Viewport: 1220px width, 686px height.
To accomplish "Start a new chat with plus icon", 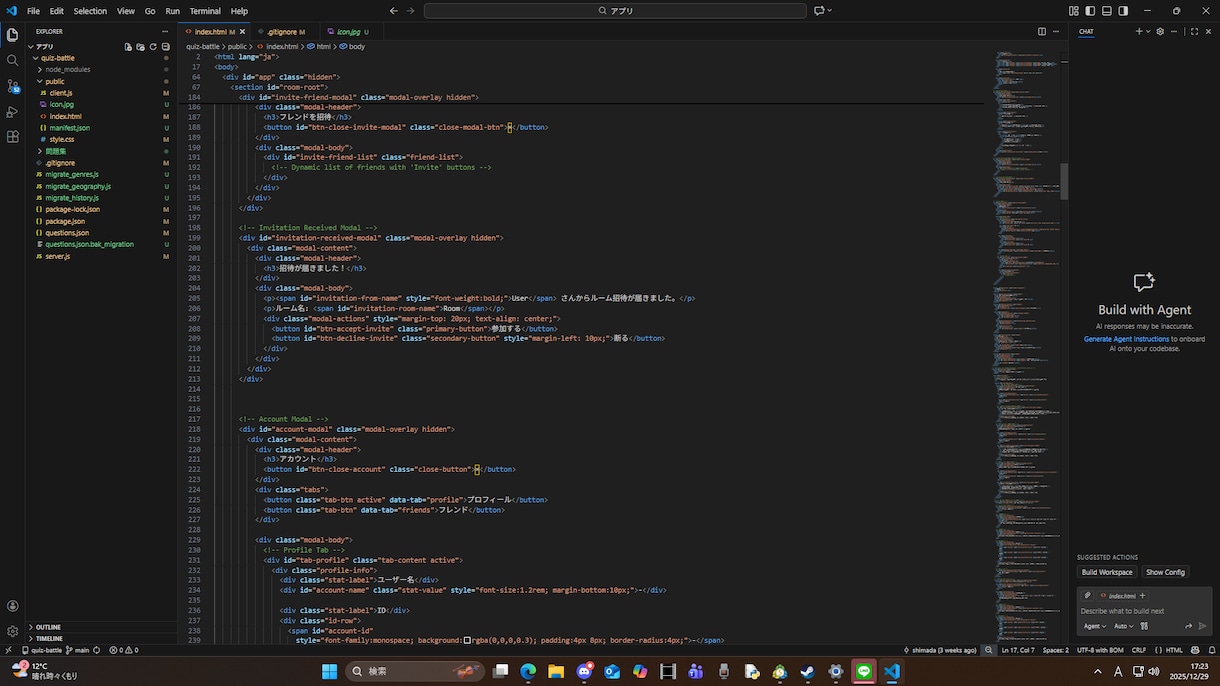I will (1138, 32).
